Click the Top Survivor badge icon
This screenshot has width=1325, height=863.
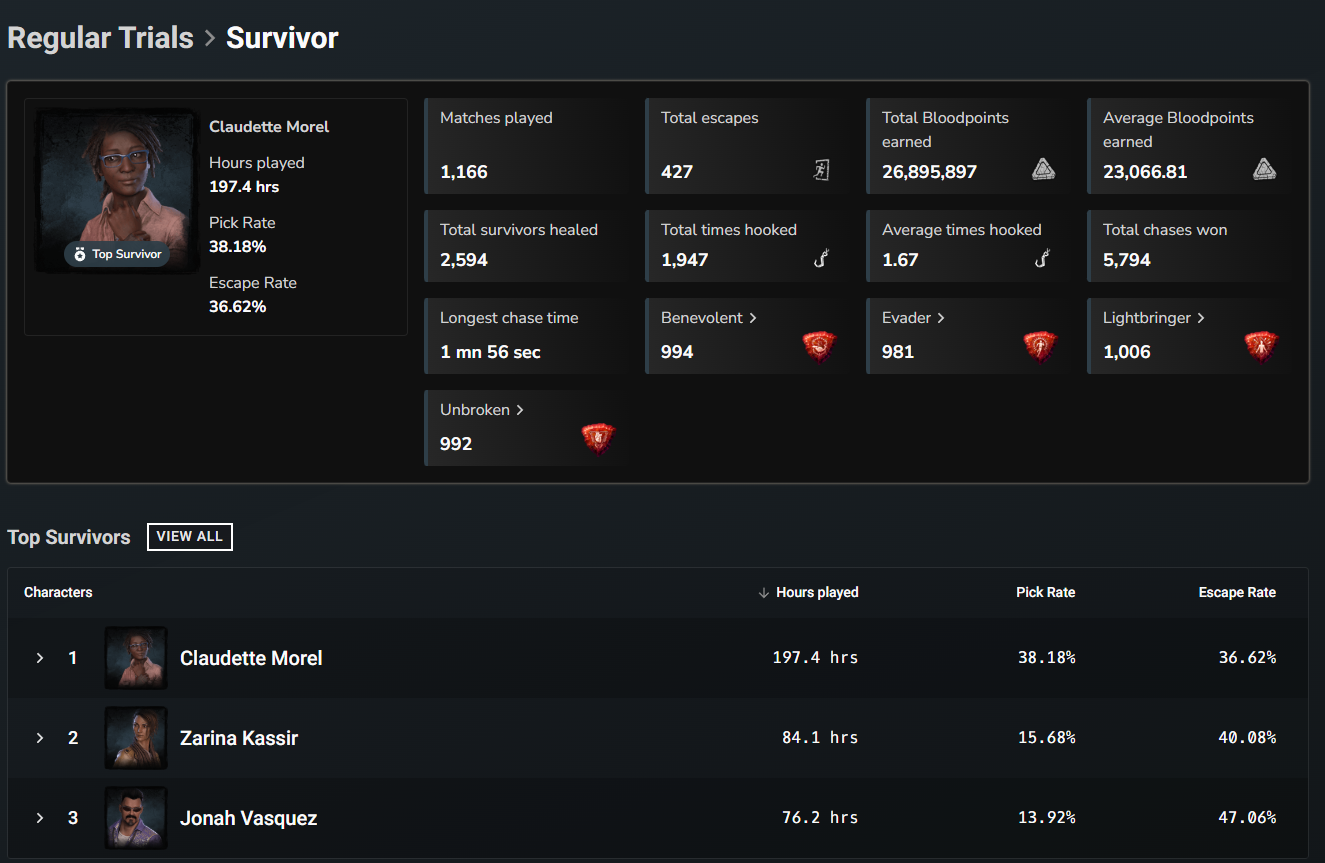(x=82, y=254)
